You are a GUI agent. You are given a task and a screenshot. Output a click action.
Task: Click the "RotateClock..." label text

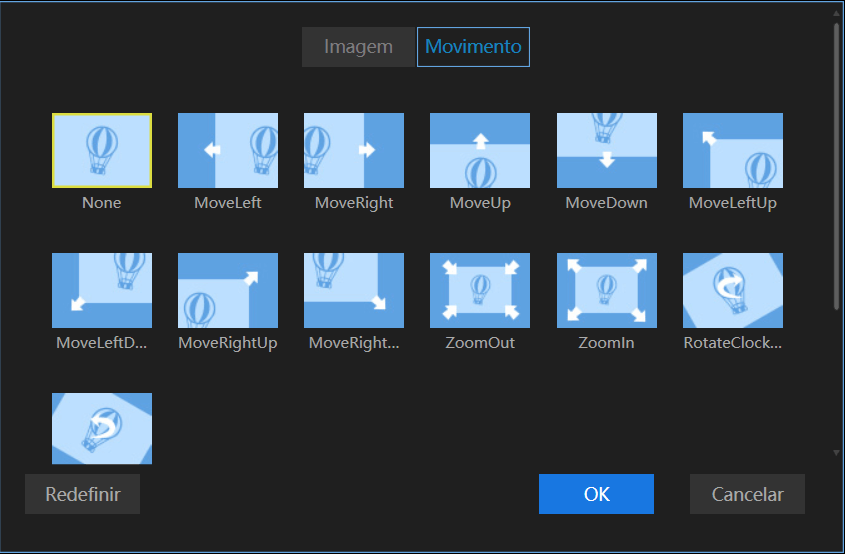[x=733, y=343]
